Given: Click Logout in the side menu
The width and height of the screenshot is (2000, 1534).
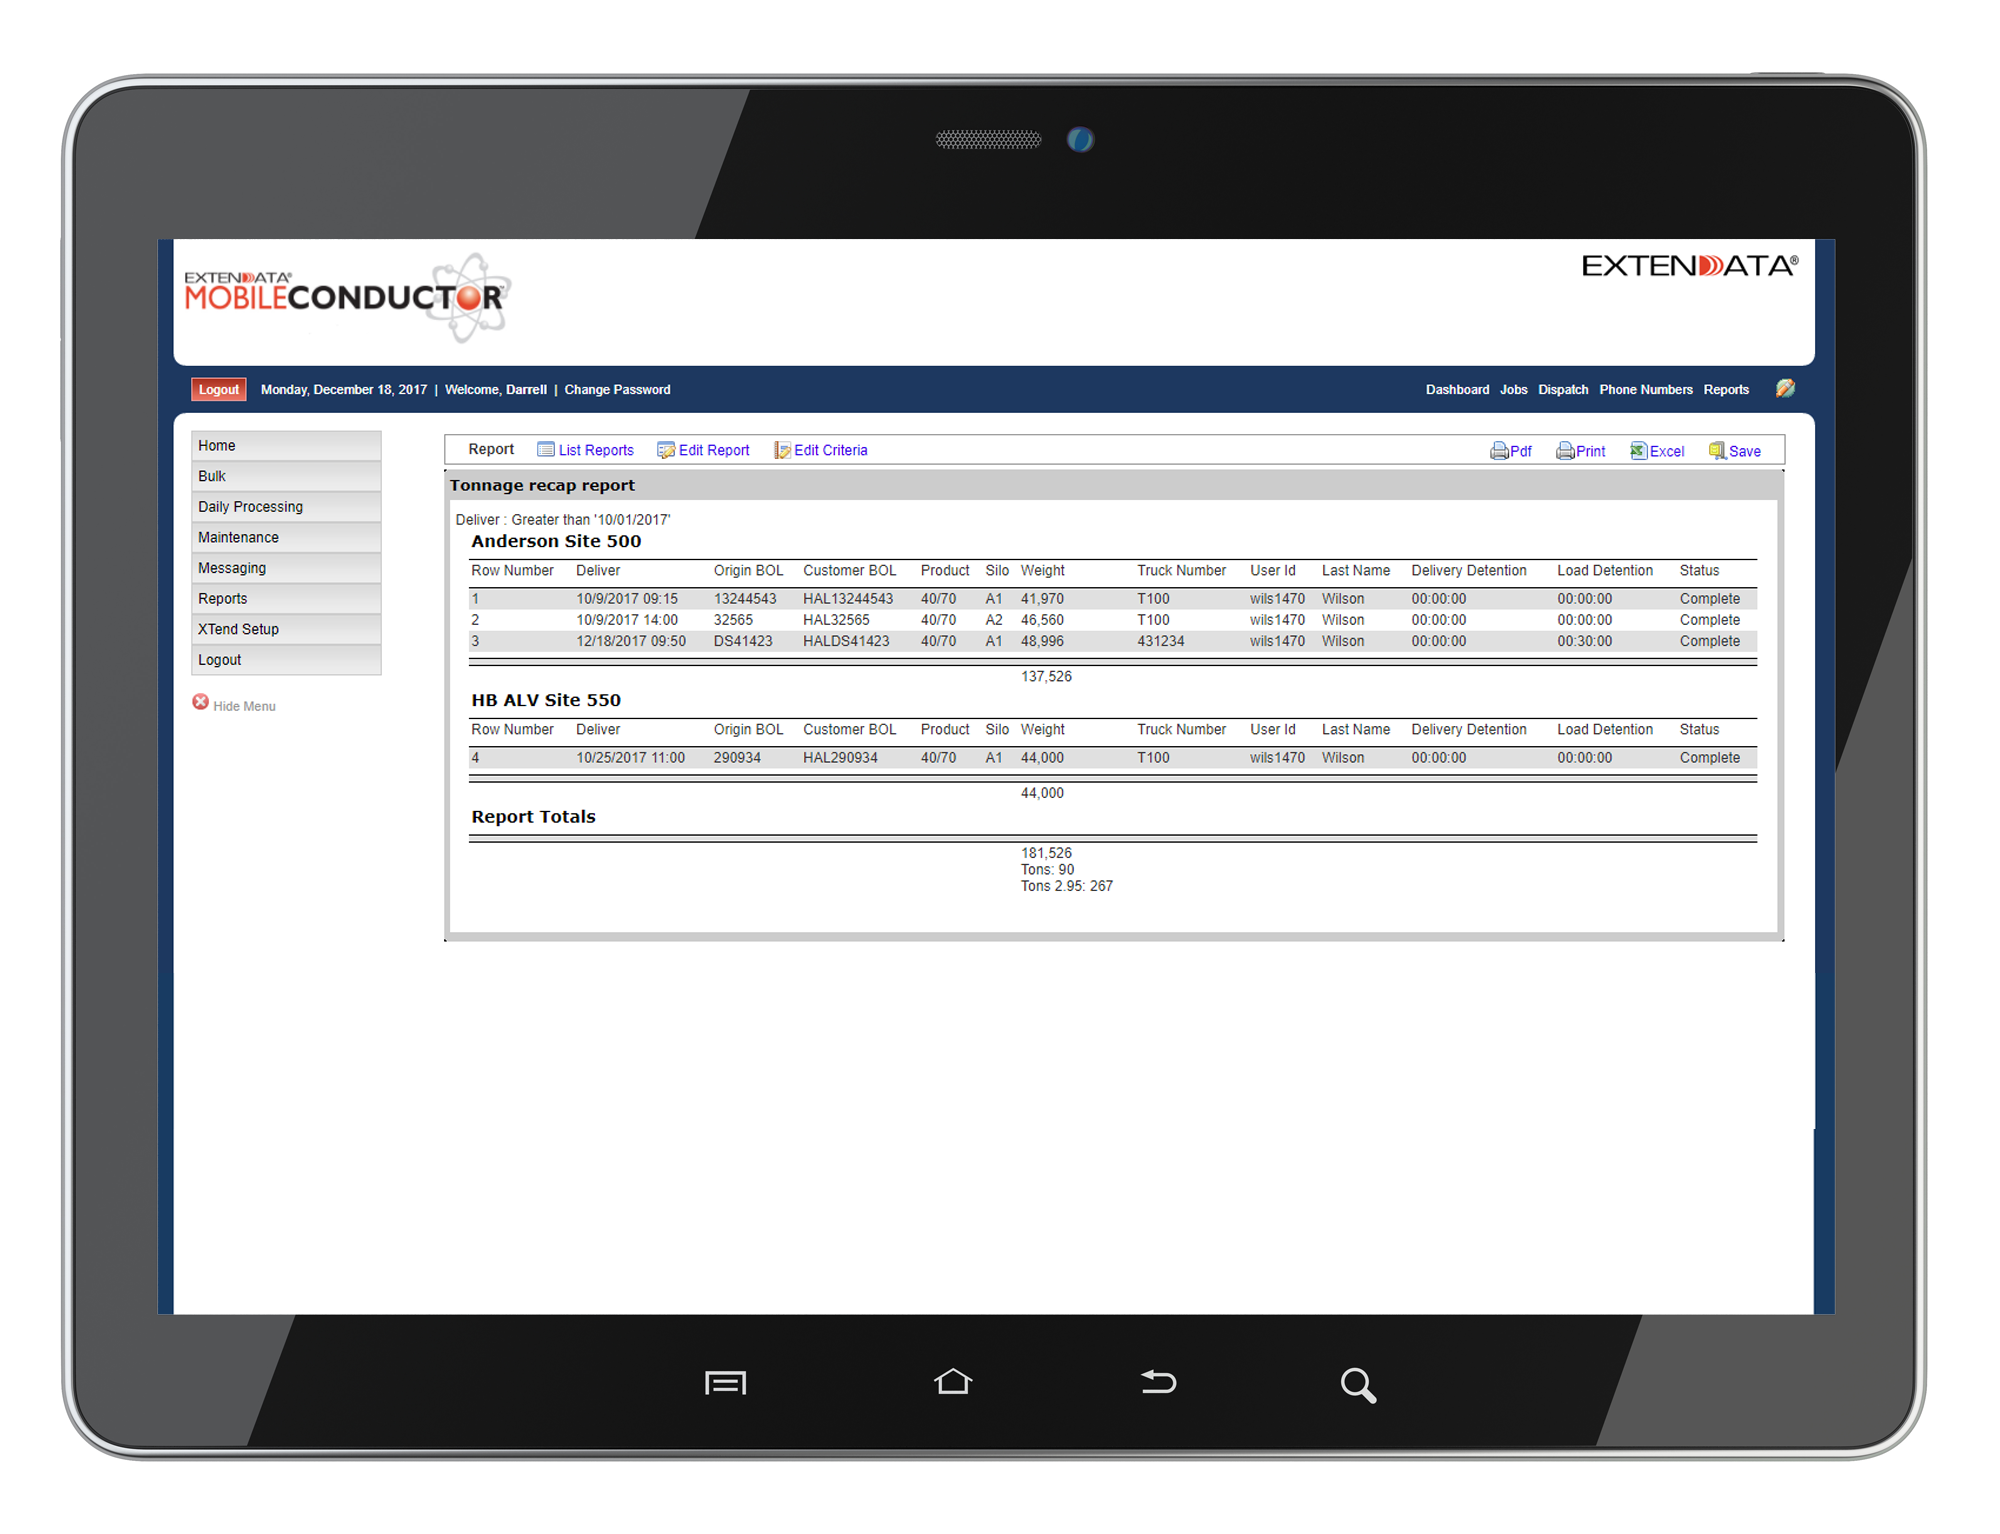Looking at the screenshot, I should [x=286, y=660].
